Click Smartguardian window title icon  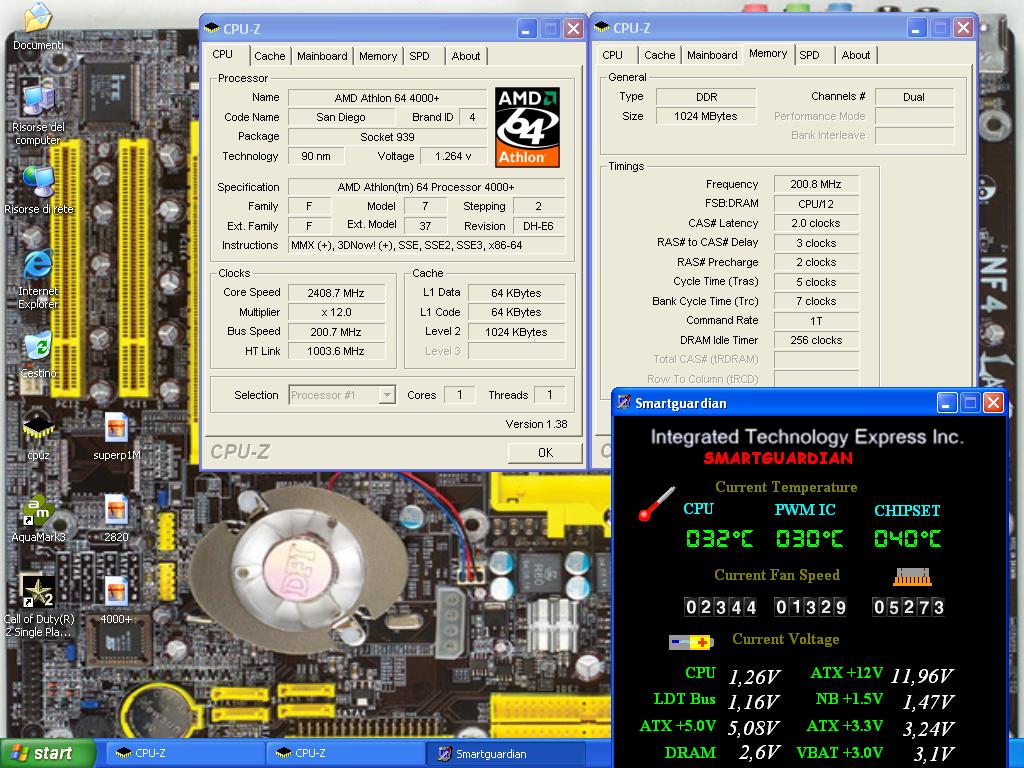(x=624, y=402)
